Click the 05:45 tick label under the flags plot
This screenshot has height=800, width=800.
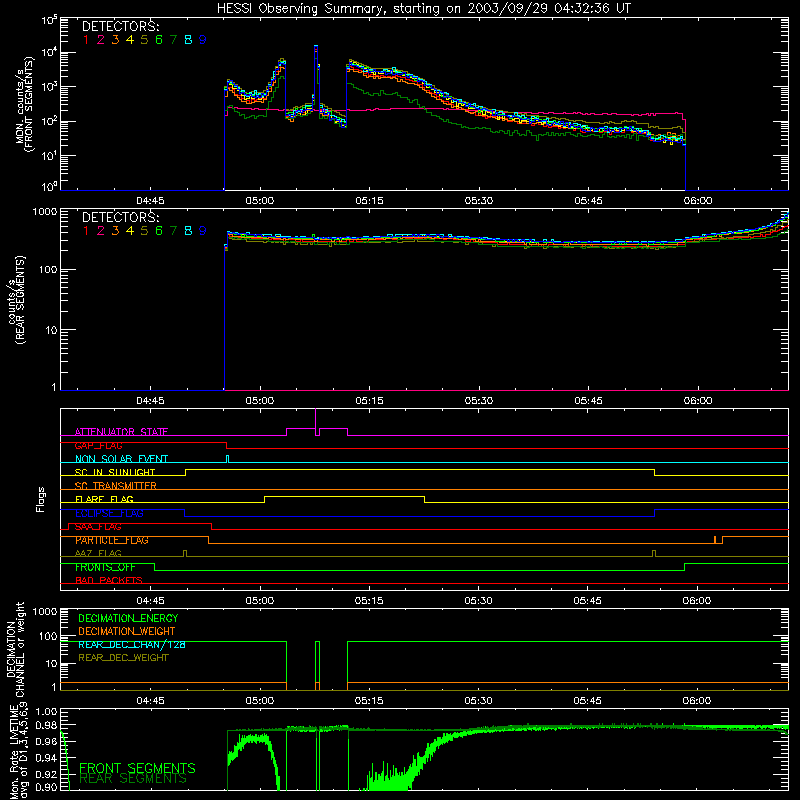click(587, 601)
